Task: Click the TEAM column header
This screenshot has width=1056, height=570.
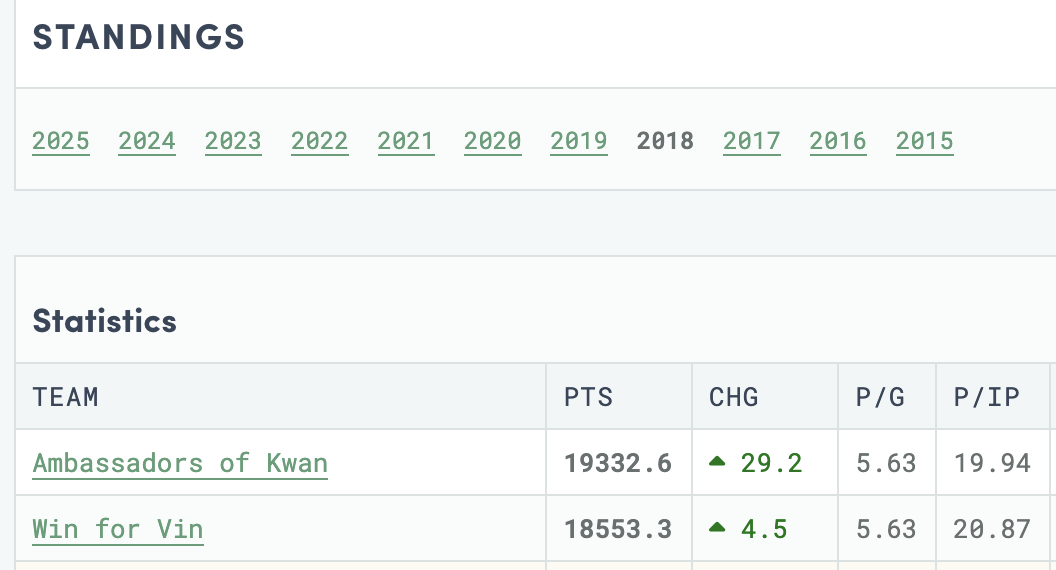Action: (x=65, y=397)
